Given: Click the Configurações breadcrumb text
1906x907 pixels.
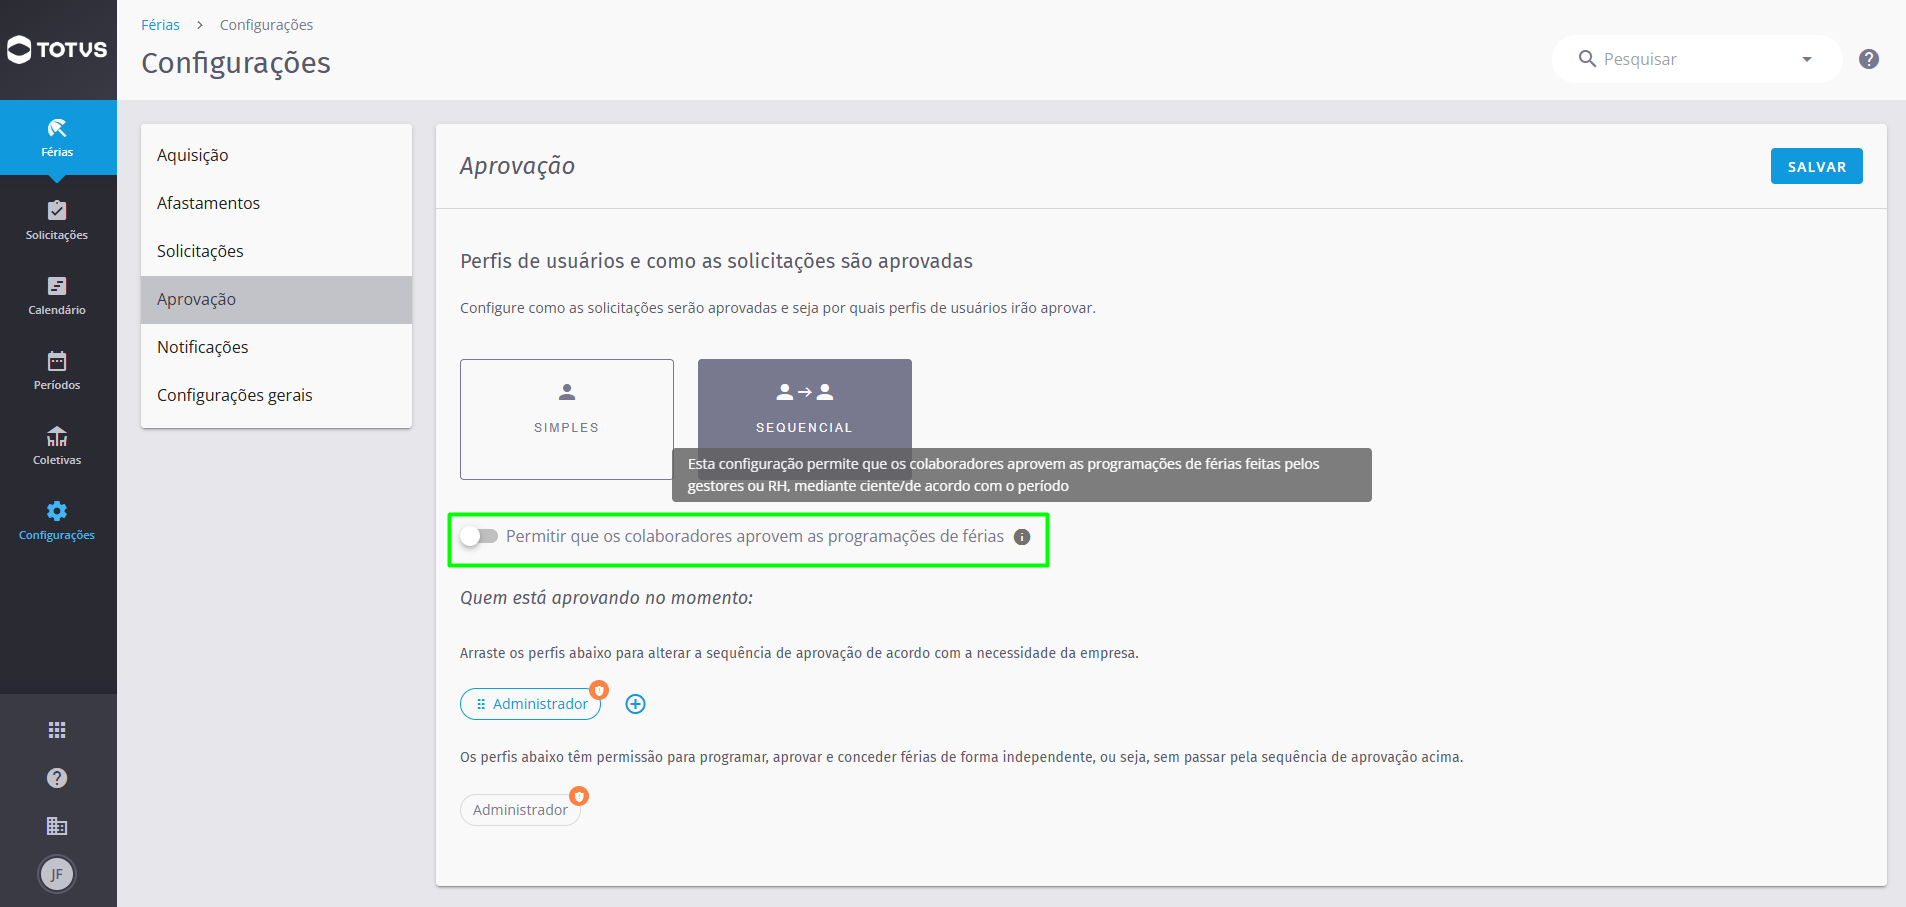Looking at the screenshot, I should pos(266,25).
